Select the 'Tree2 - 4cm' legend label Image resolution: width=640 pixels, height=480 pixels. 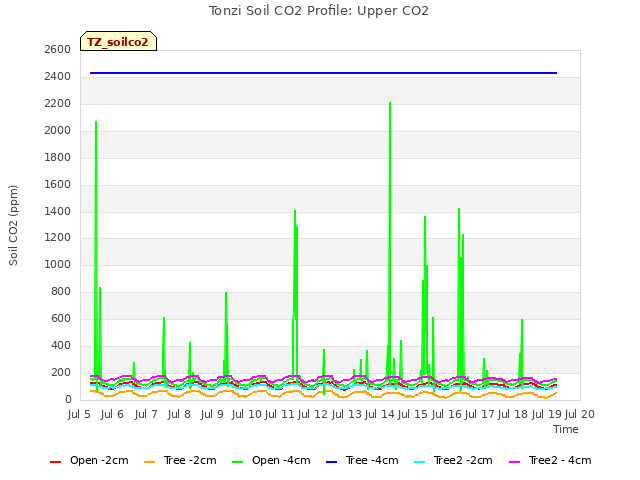pos(560,460)
